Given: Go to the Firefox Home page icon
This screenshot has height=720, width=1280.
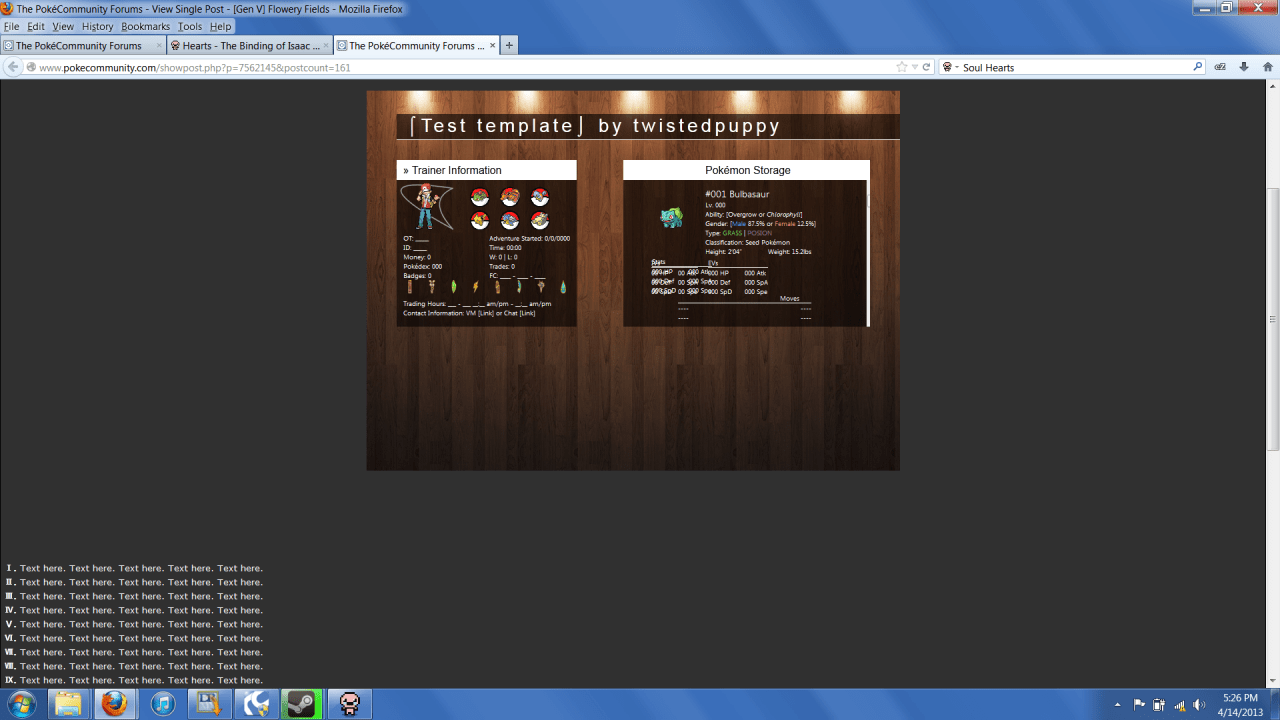Looking at the screenshot, I should (1267, 67).
